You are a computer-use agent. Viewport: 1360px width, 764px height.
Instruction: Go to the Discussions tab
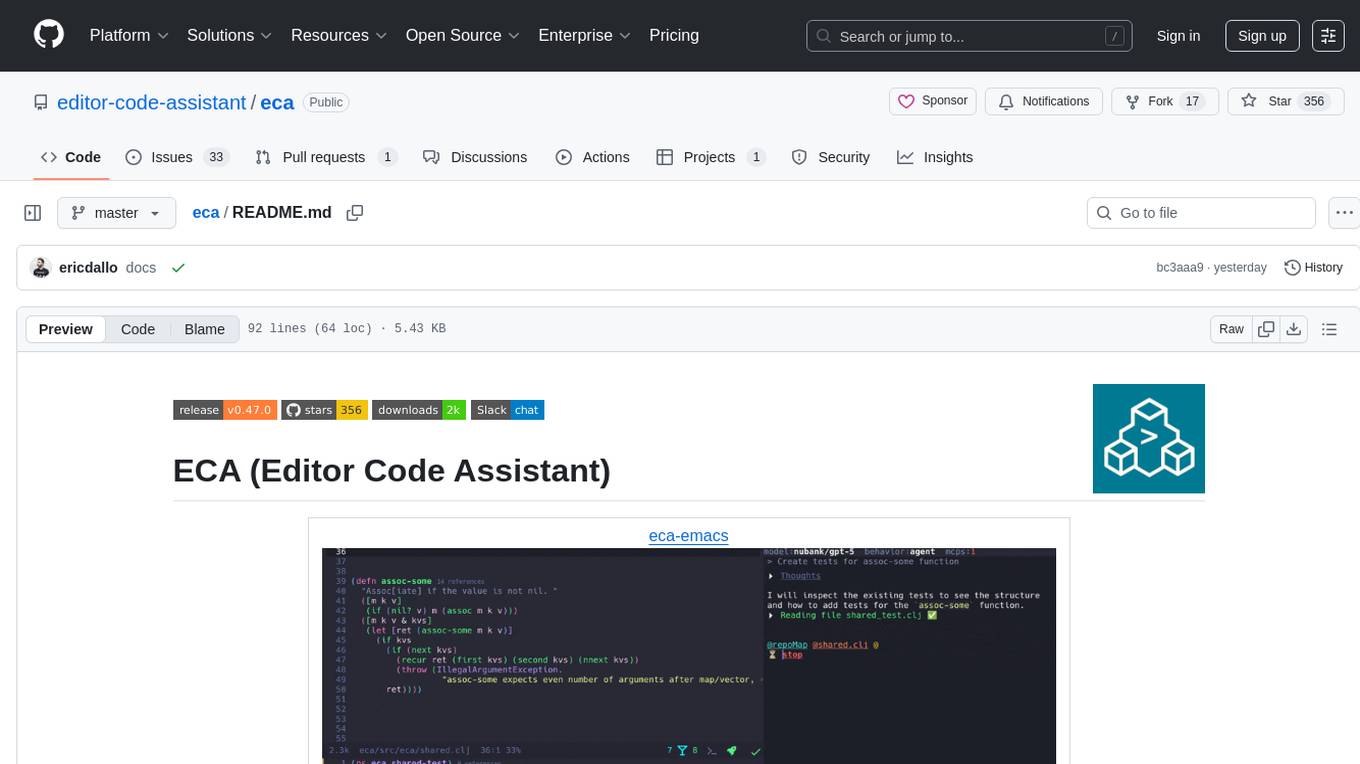[x=475, y=157]
